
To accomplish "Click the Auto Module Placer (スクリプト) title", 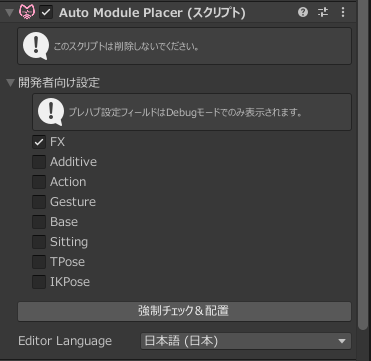I will tap(152, 13).
